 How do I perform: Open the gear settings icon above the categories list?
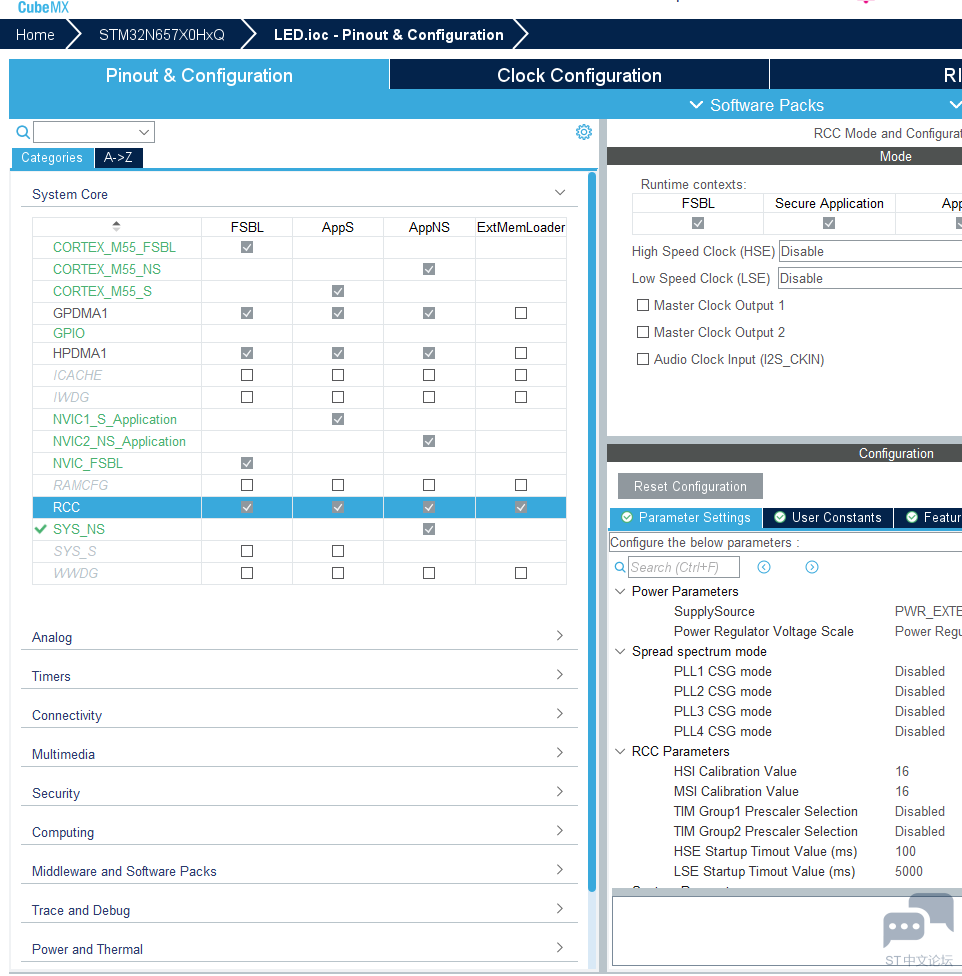click(584, 132)
